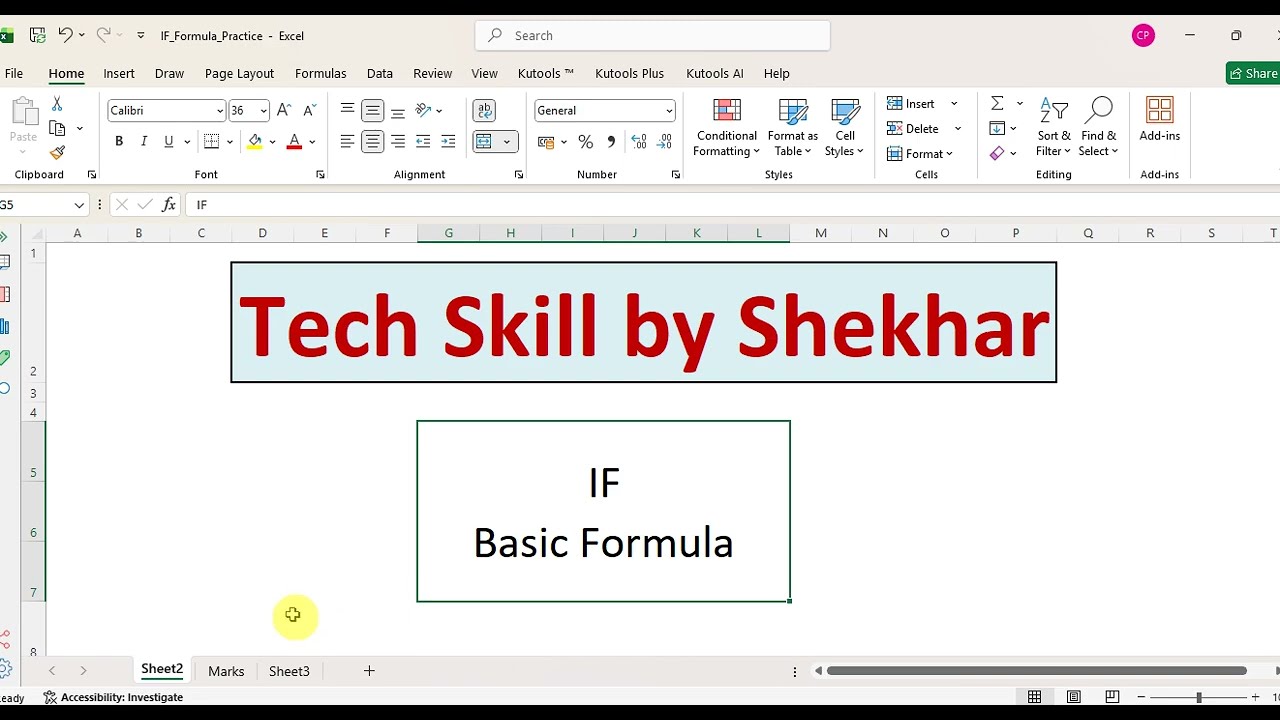
Task: Click the Increase Decimal icon
Action: pyautogui.click(x=639, y=142)
